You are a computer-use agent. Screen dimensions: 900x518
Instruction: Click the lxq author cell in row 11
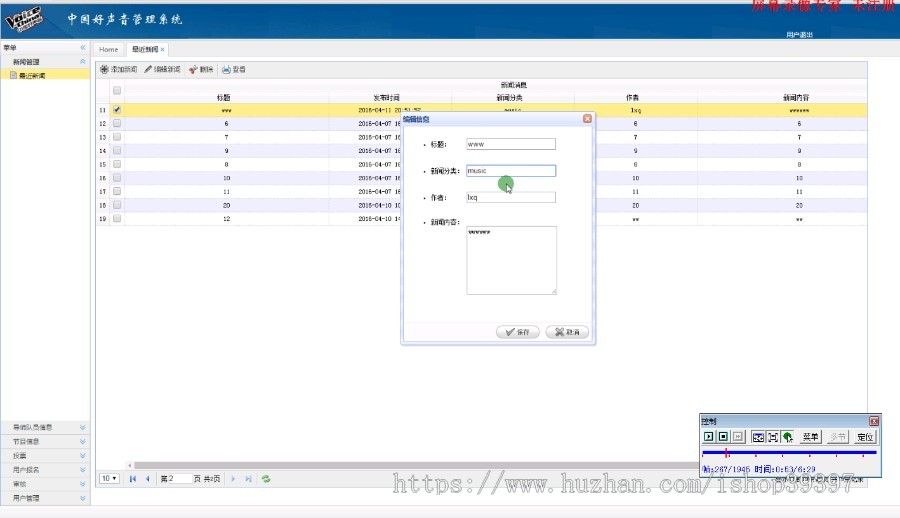click(x=635, y=110)
